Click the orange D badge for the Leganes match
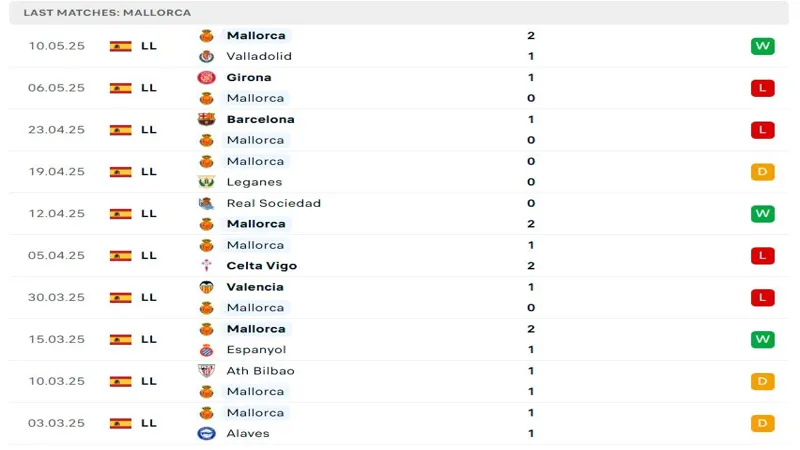The height and width of the screenshot is (450, 800). 763,172
